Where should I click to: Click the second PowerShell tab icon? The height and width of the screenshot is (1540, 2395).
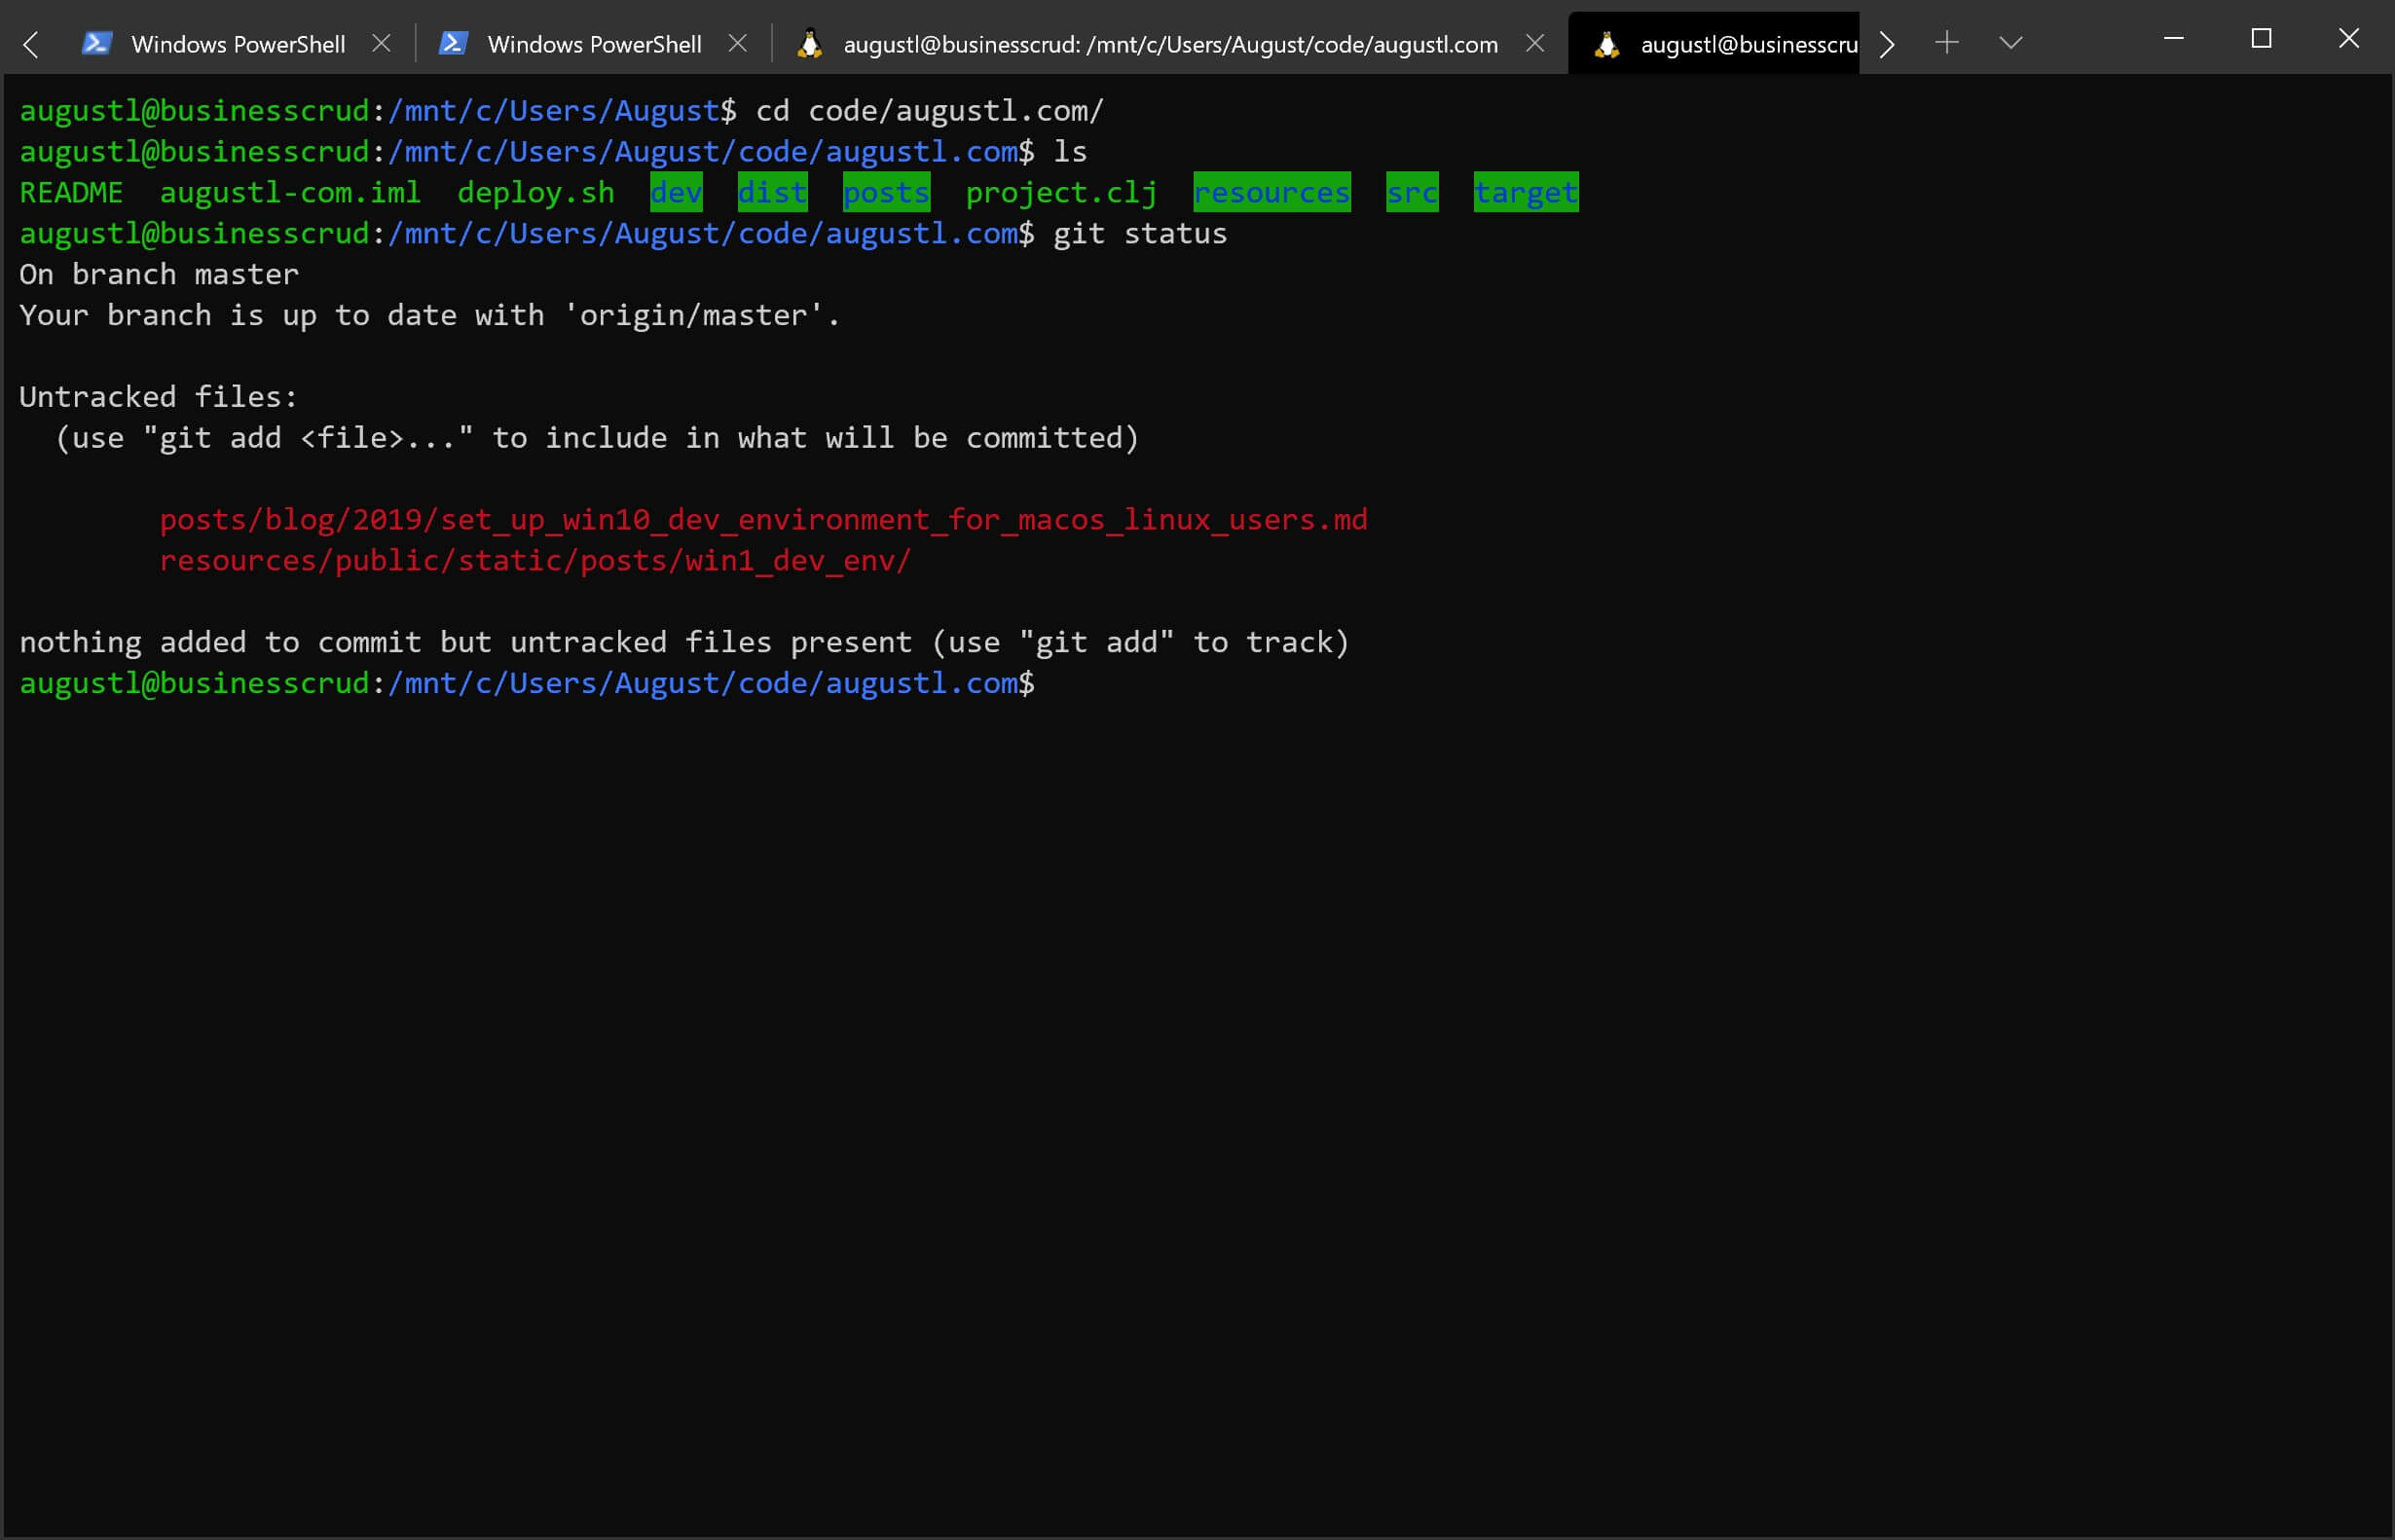[x=453, y=43]
